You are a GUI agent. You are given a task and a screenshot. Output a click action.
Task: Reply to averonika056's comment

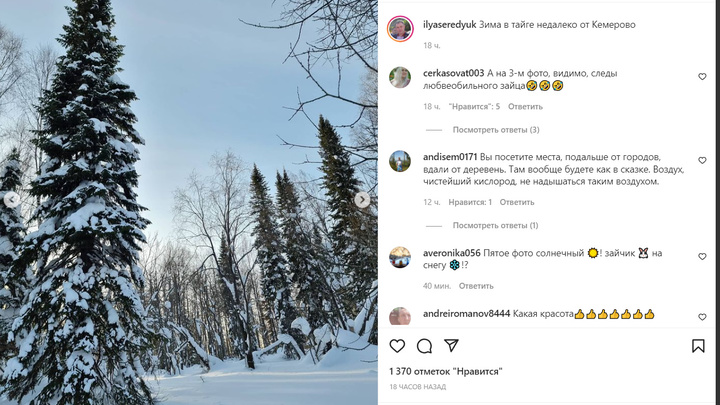click(476, 286)
